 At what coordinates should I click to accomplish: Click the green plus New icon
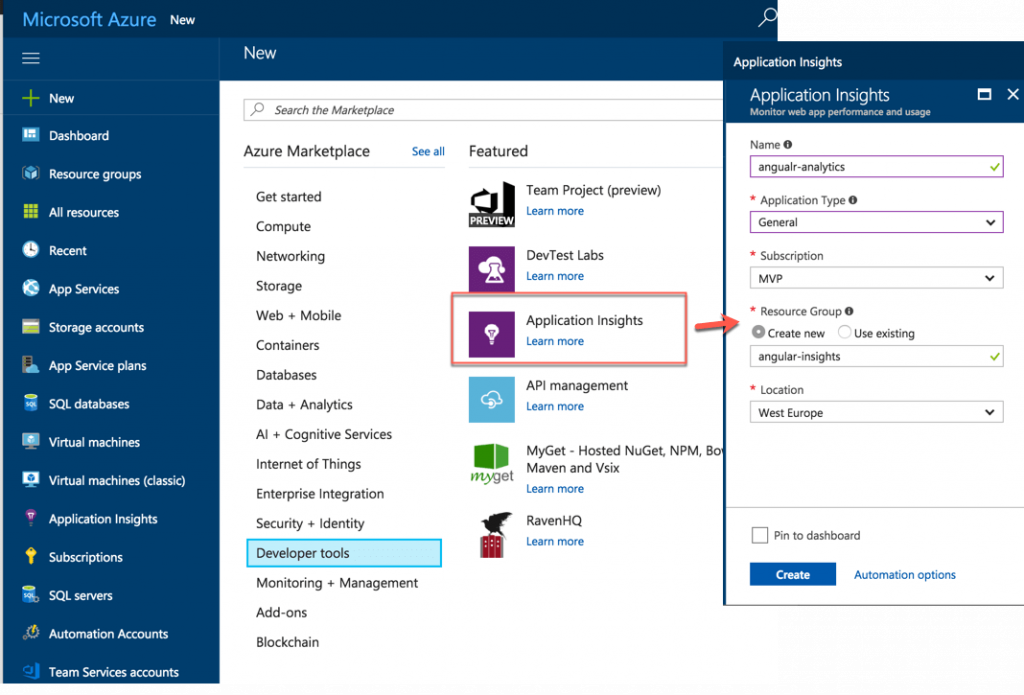click(31, 98)
